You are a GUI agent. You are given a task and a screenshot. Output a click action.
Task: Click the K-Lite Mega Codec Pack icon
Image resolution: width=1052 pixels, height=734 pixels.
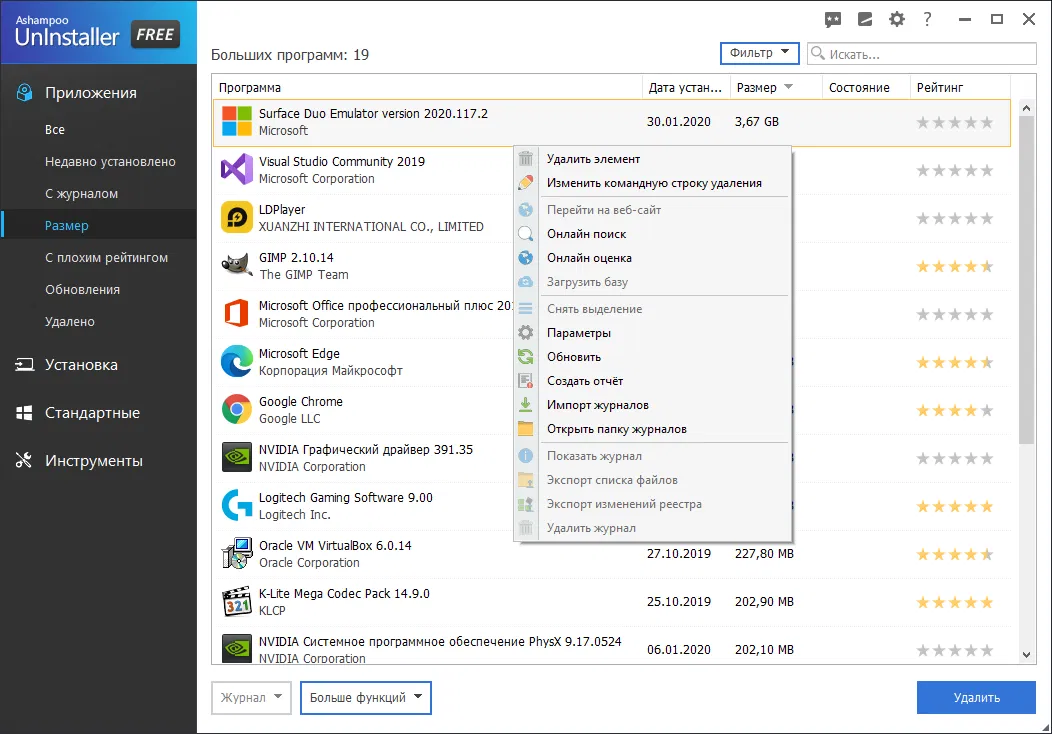click(x=237, y=601)
